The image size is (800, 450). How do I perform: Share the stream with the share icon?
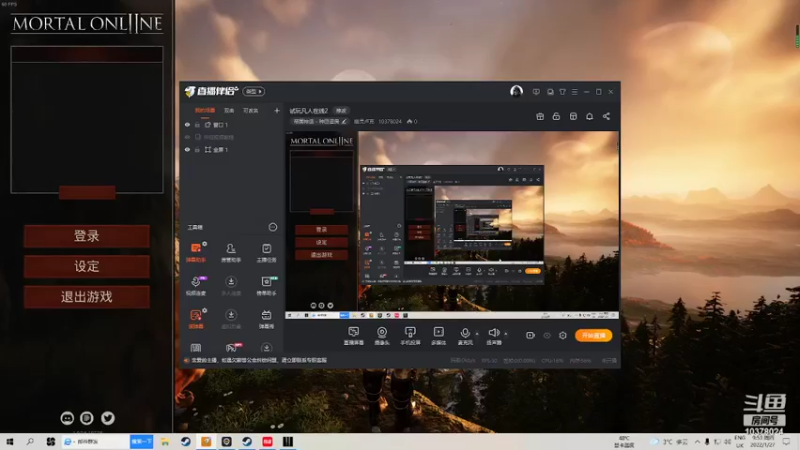point(606,116)
